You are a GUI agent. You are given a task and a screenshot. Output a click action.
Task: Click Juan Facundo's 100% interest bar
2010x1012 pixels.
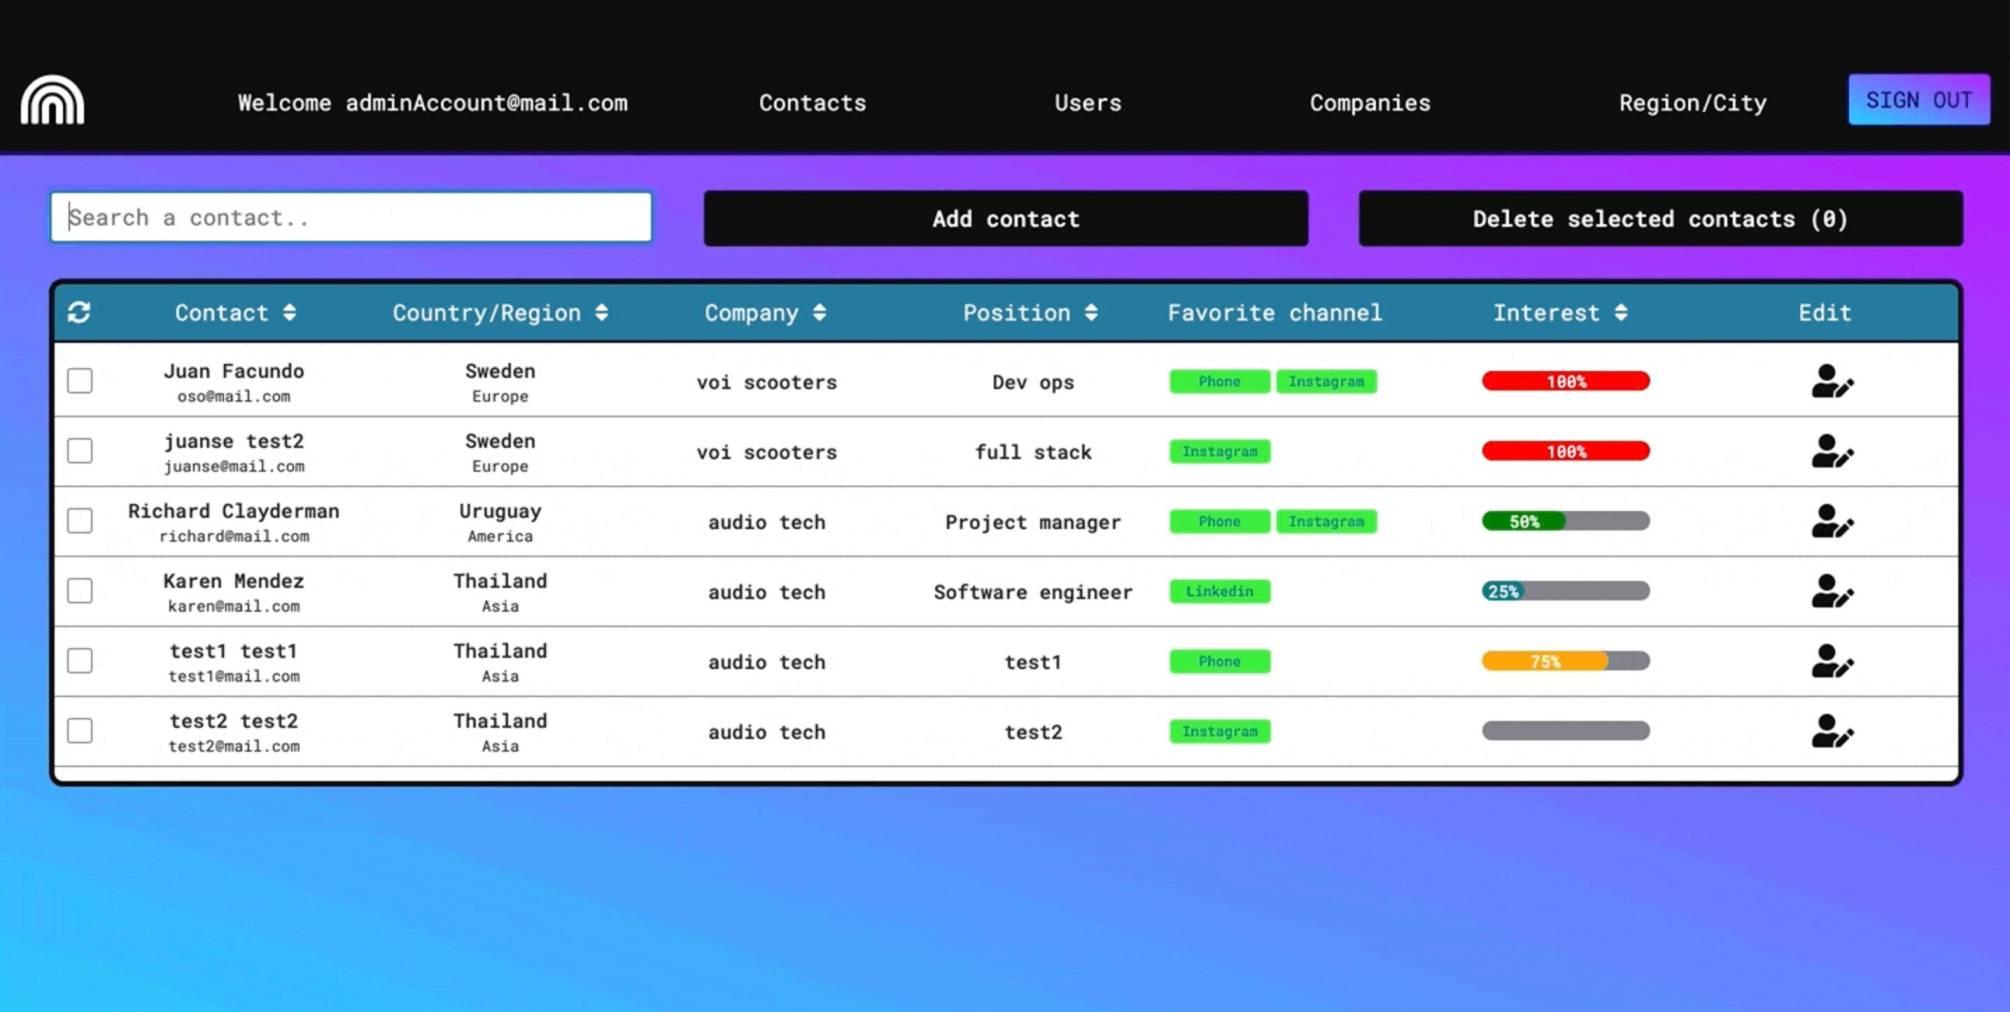point(1566,381)
